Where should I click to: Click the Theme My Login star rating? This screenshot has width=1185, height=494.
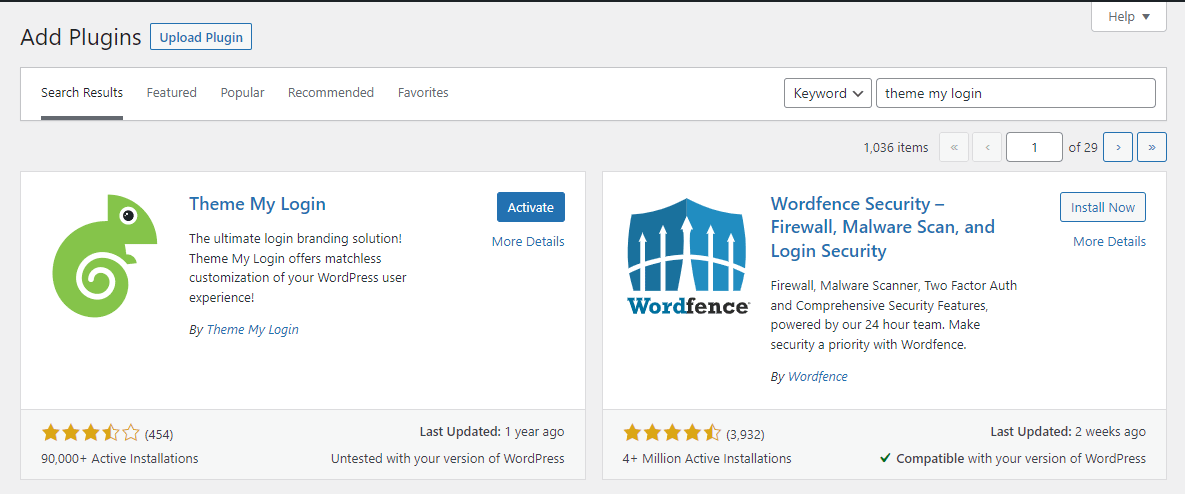point(91,433)
